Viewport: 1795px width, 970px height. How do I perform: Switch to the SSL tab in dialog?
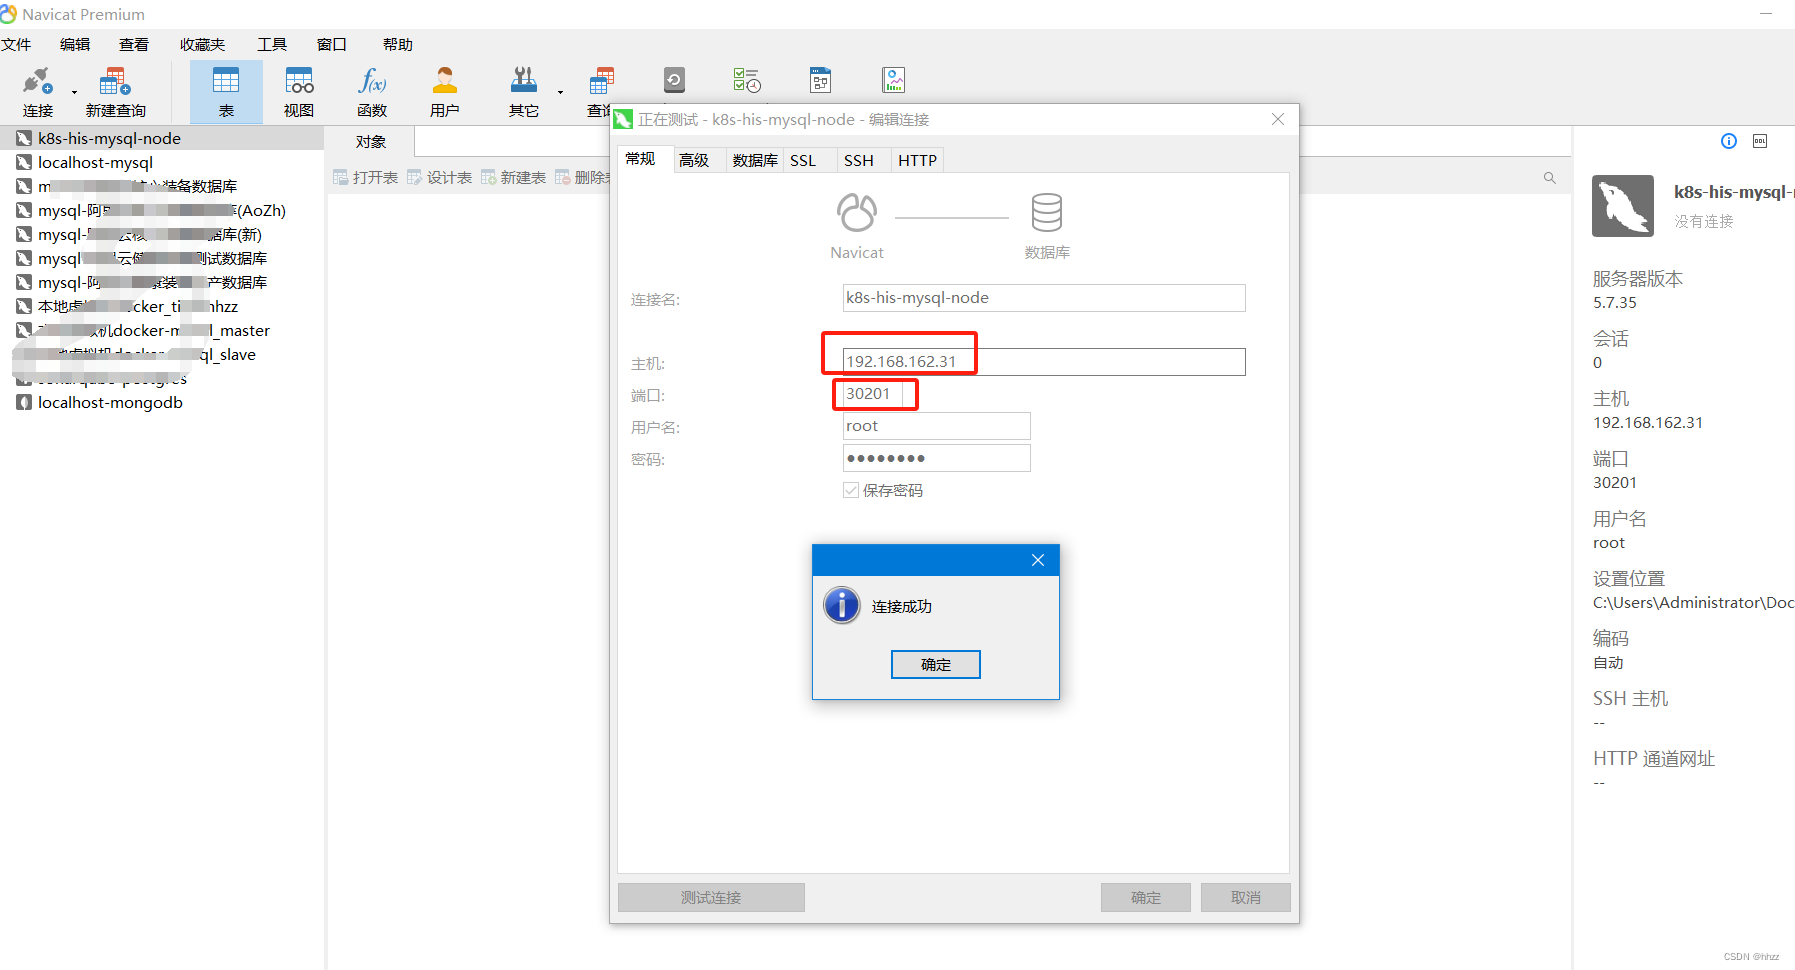tap(803, 160)
